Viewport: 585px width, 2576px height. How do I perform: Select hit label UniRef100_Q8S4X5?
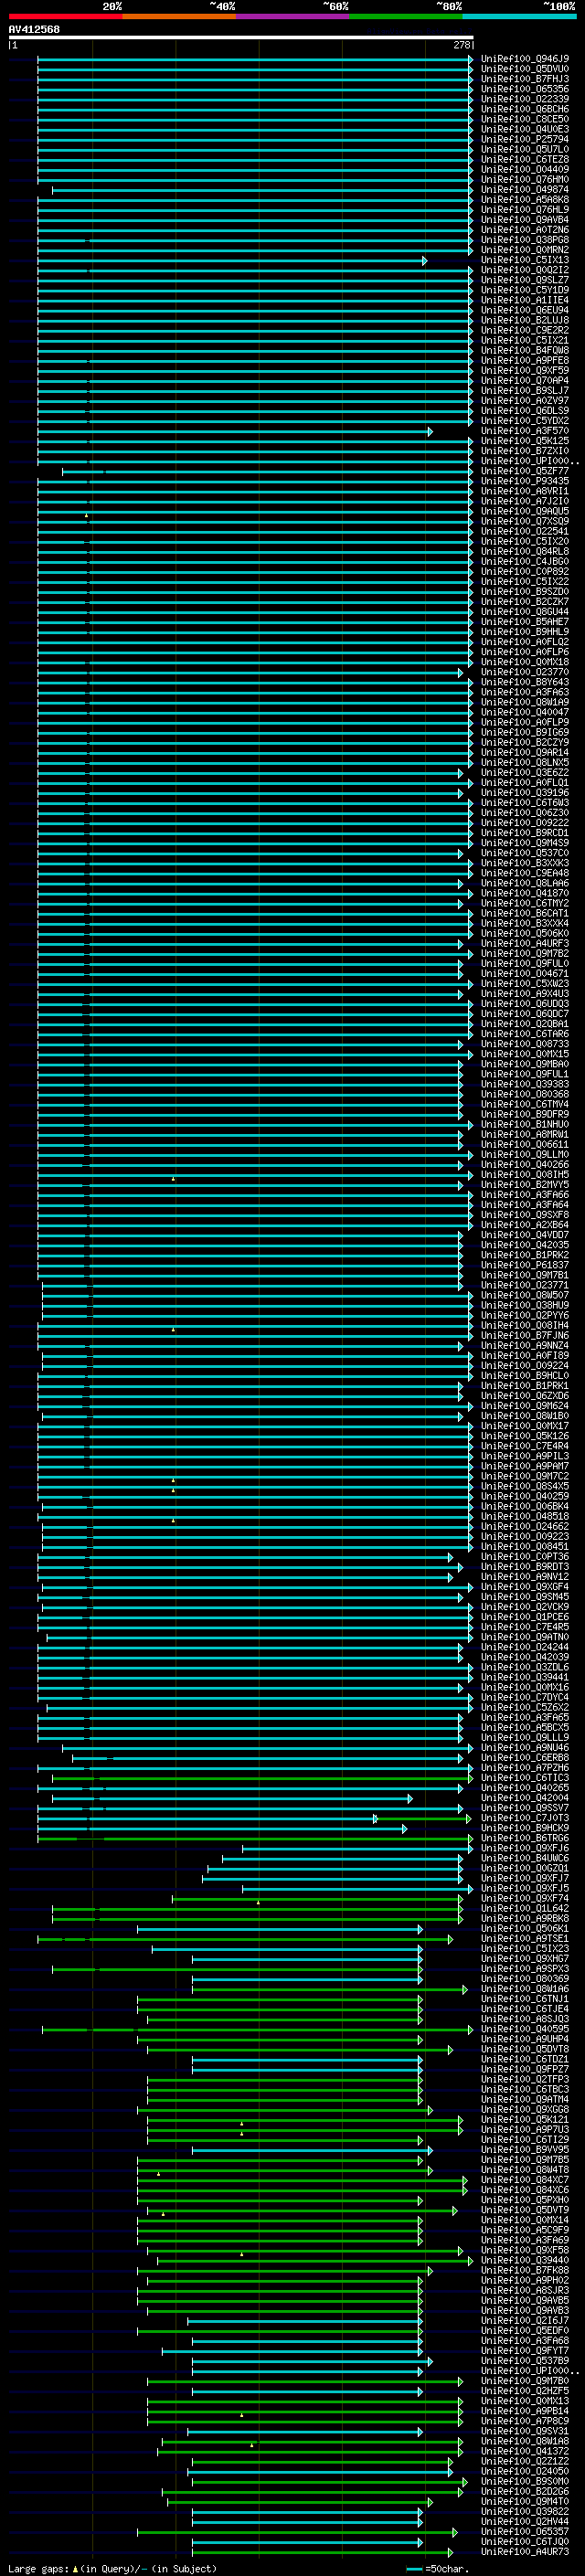click(525, 1486)
